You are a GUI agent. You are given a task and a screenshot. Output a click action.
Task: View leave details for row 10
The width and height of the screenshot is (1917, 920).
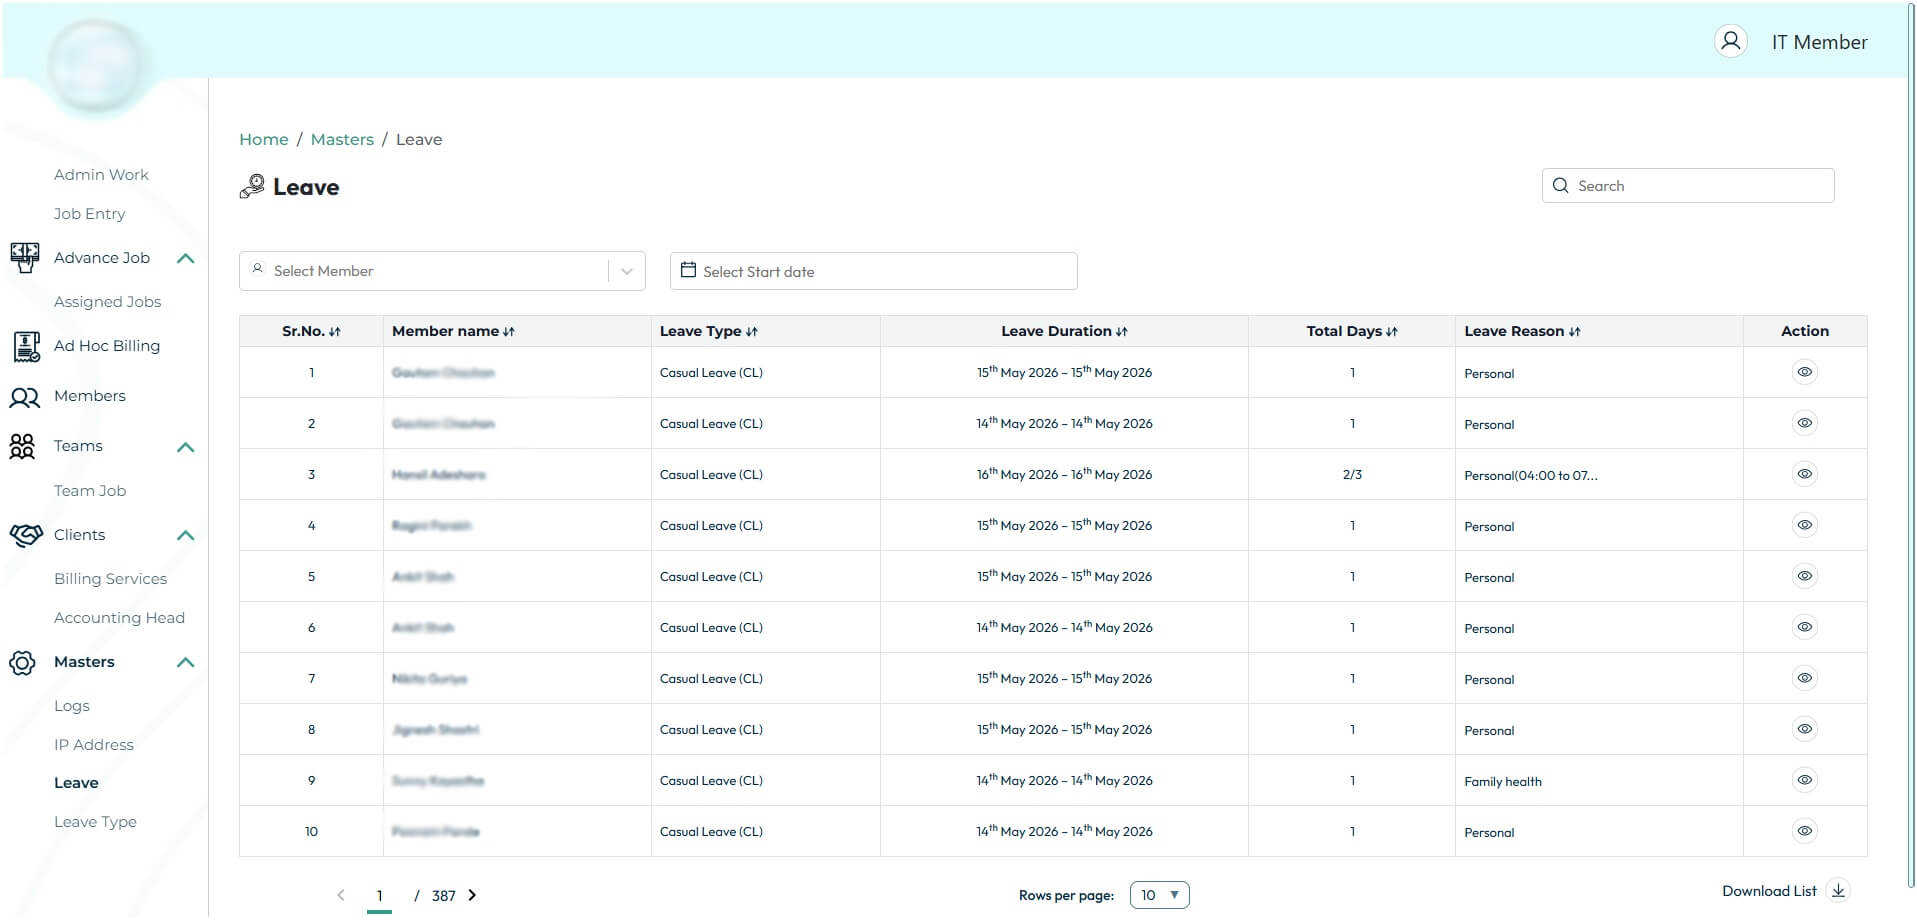1805,831
